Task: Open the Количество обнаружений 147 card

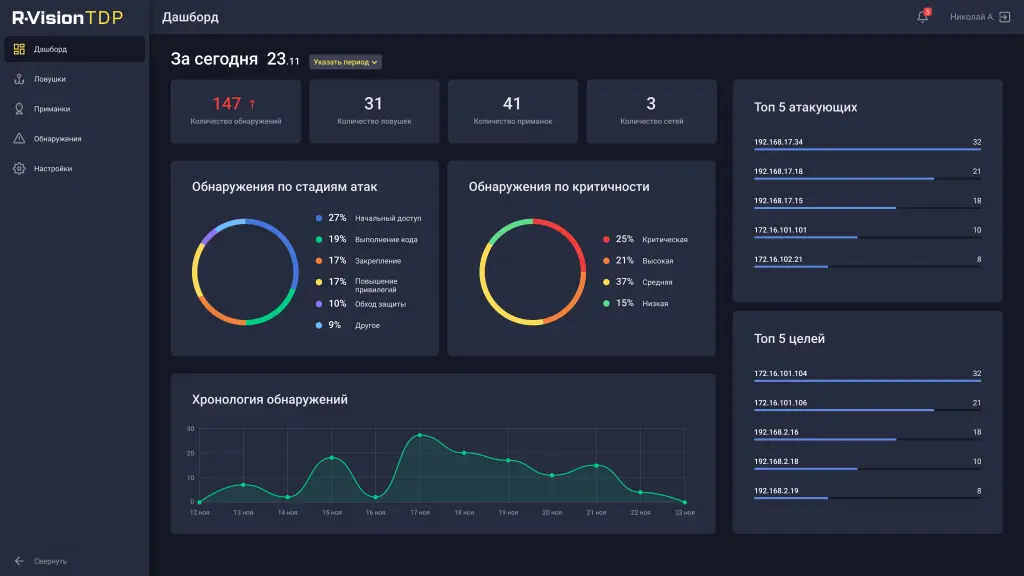Action: (236, 111)
